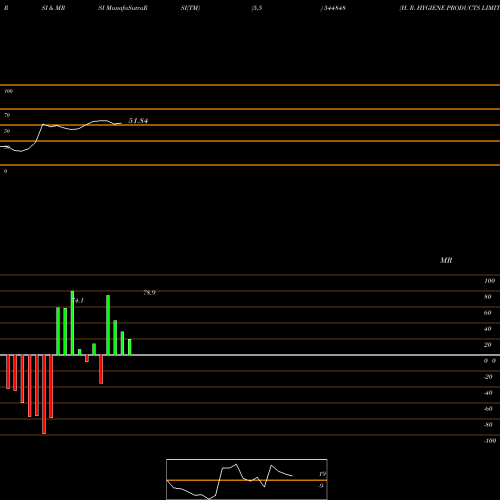This screenshot has height=500, width=500.
Task: Click the '100' label on RSI axis
Action: coord(8,91)
